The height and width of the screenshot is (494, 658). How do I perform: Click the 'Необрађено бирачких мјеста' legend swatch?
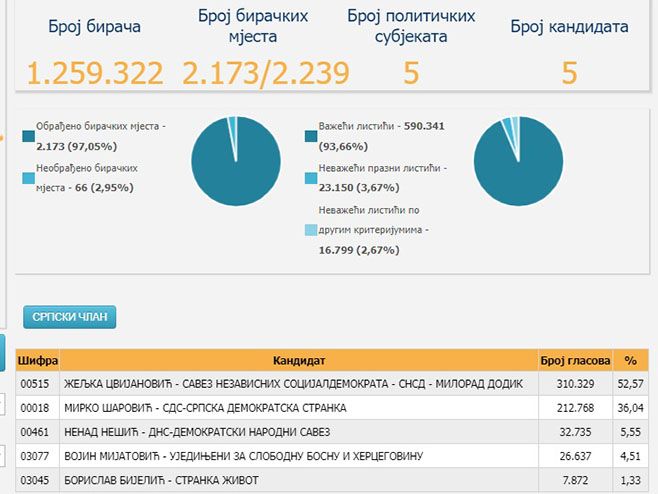(27, 177)
